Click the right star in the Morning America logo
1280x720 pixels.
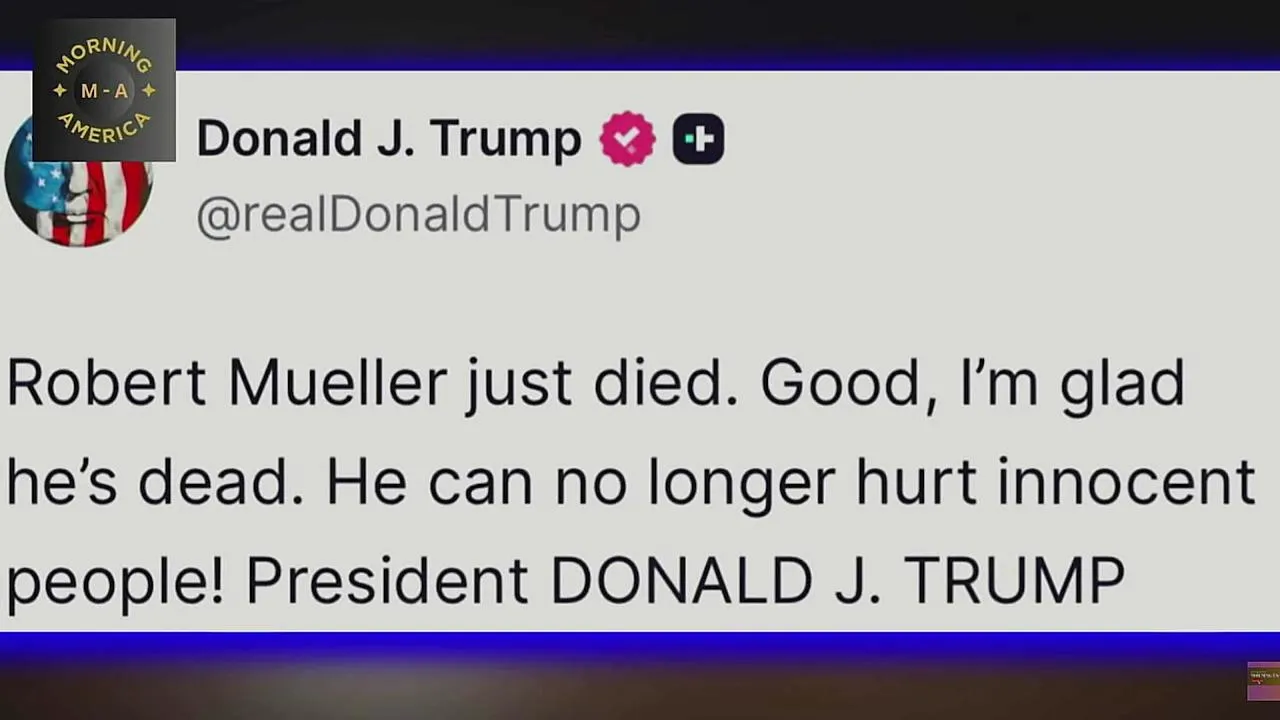(x=149, y=91)
